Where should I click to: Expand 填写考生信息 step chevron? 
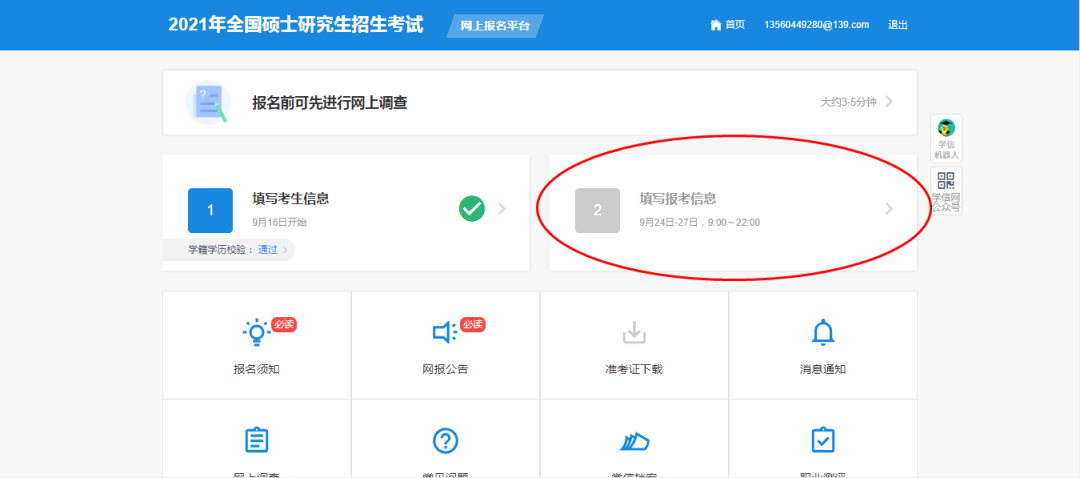[x=502, y=208]
